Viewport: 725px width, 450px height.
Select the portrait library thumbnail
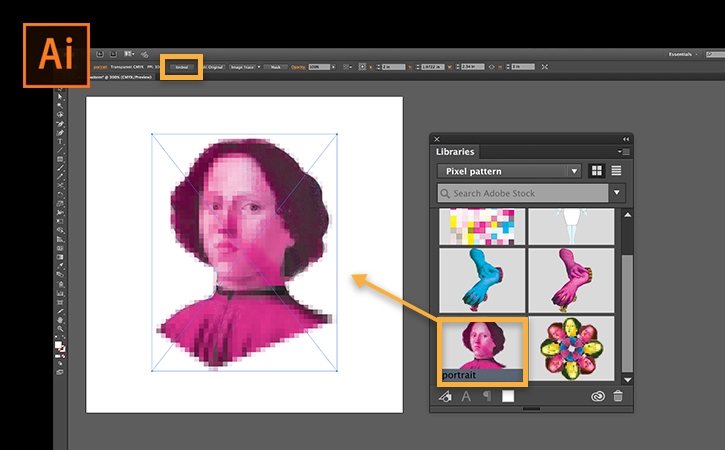pos(482,351)
